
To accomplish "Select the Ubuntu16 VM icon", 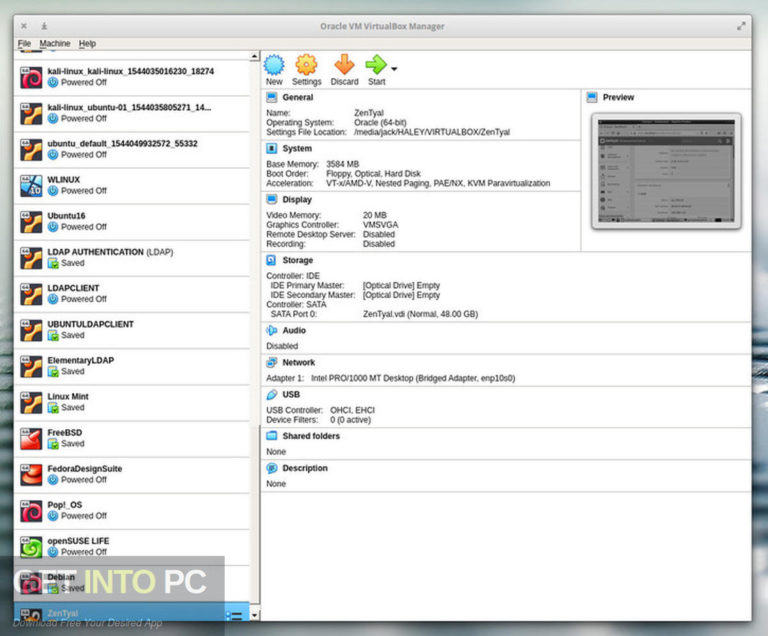I will click(x=31, y=222).
